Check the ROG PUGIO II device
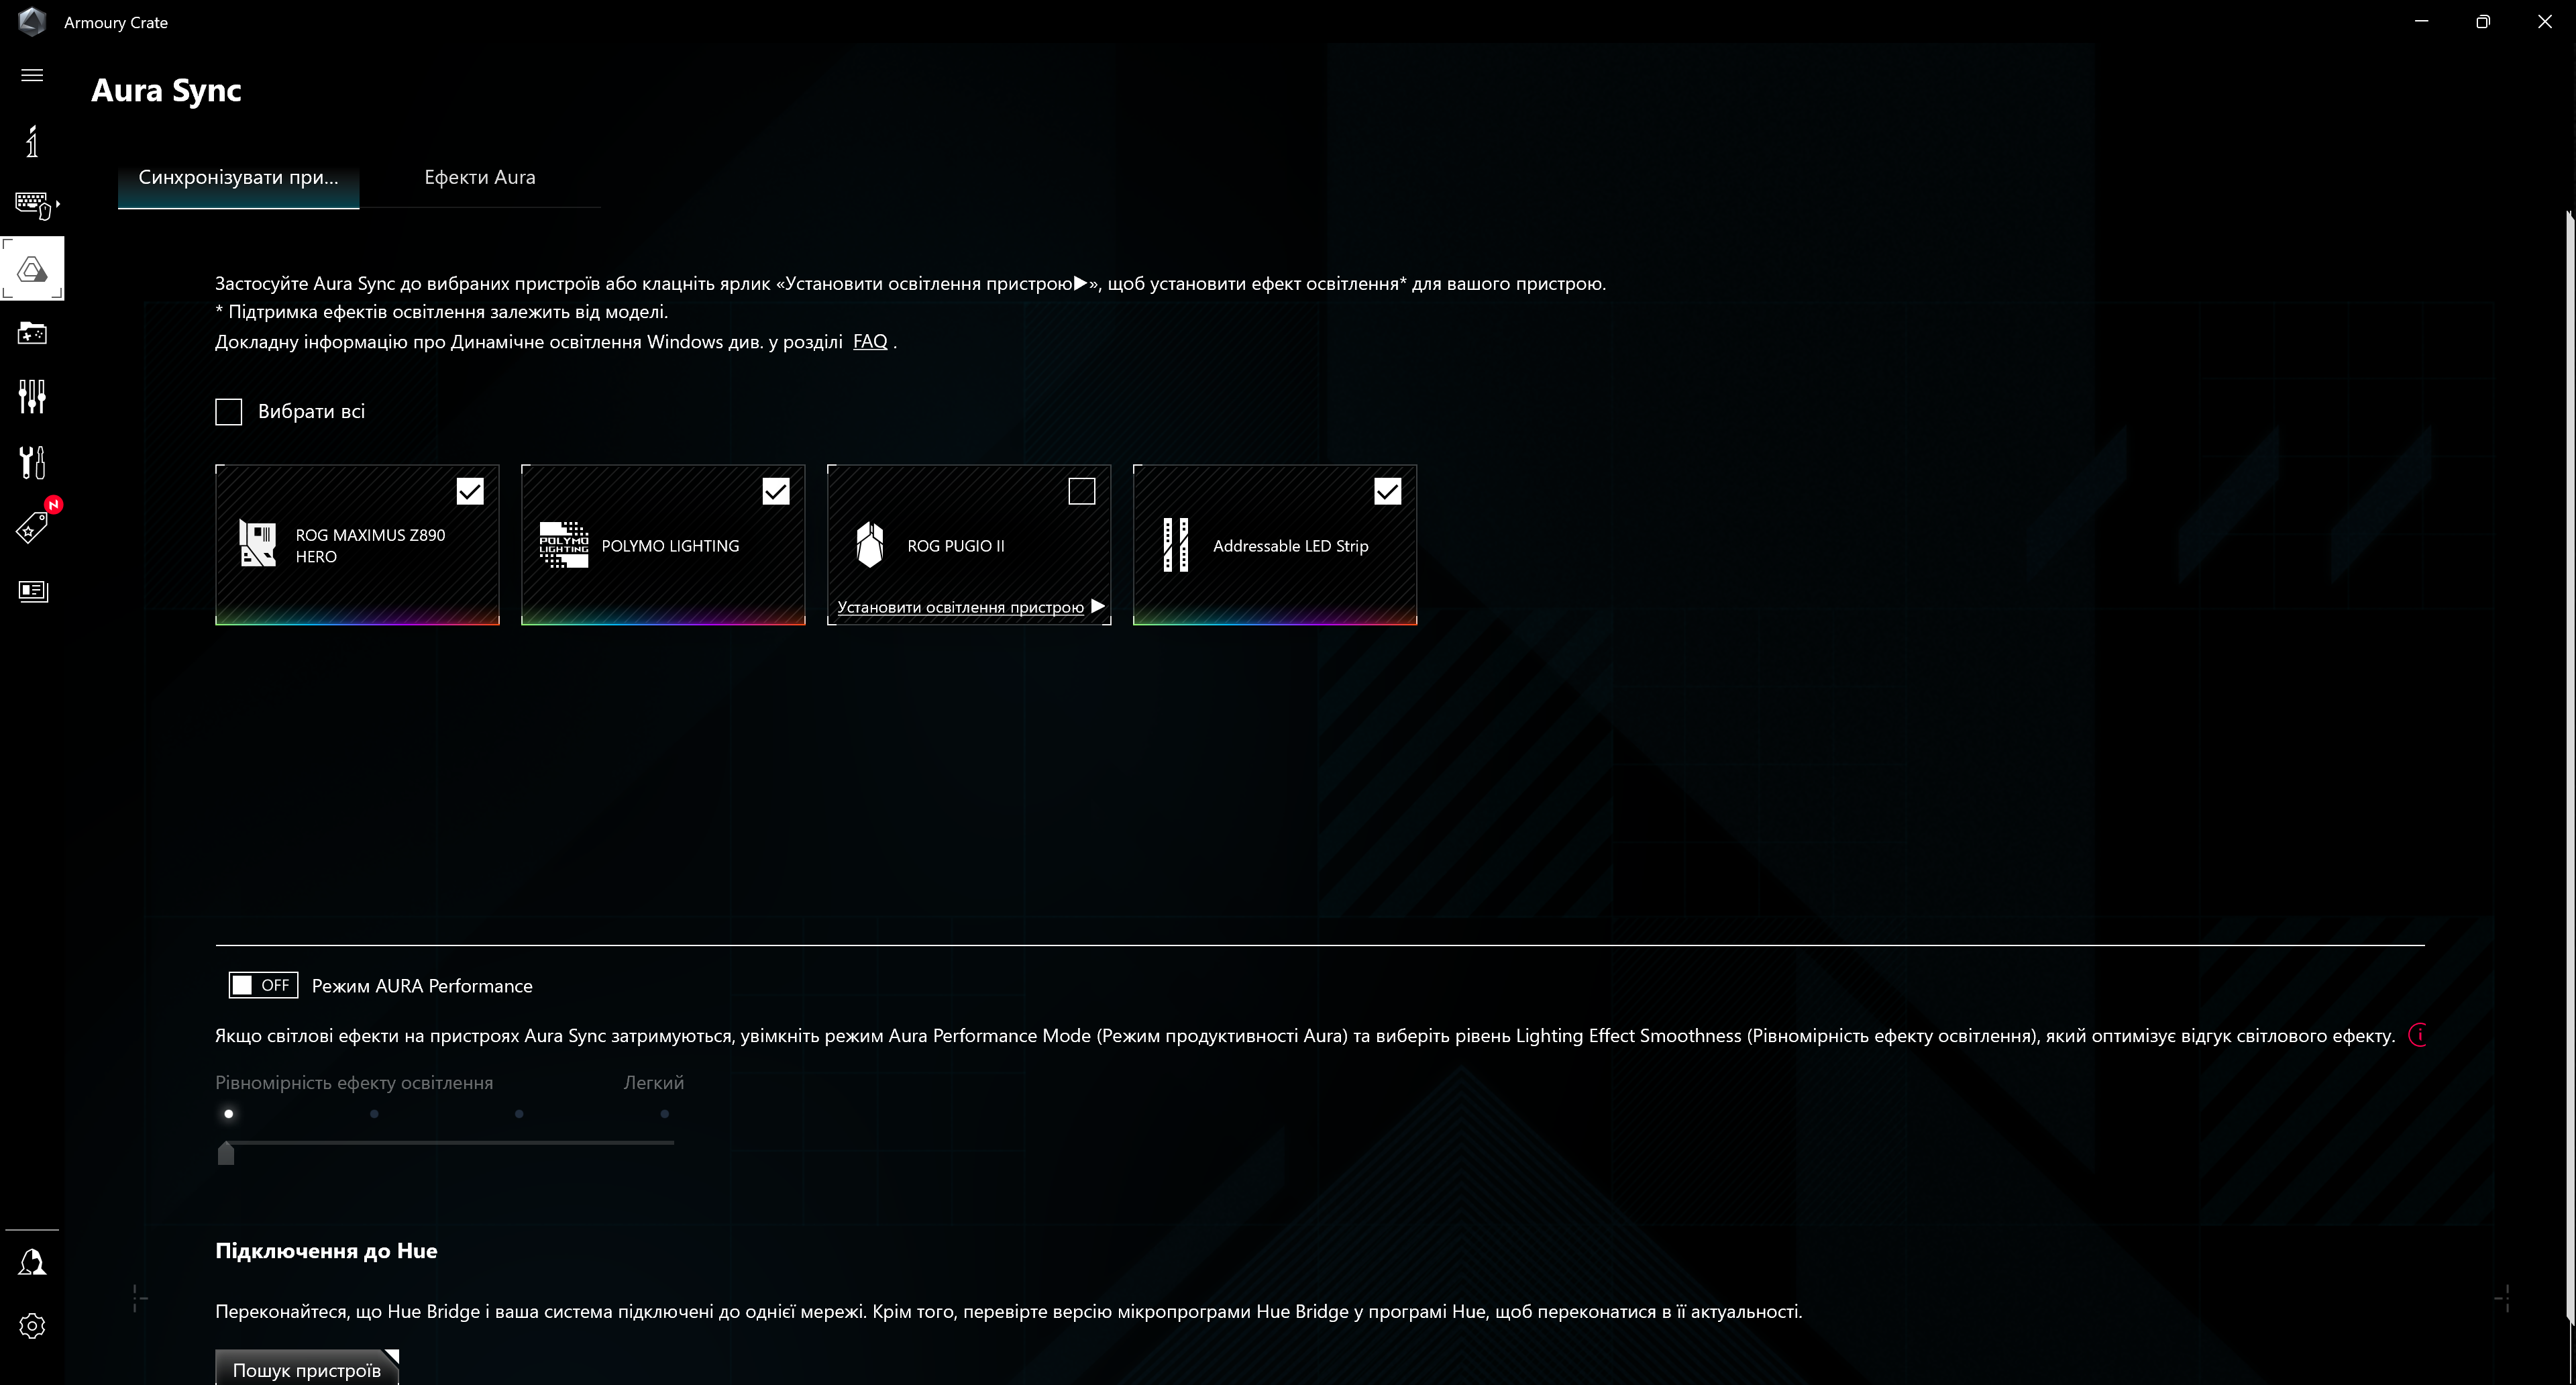 (1082, 491)
